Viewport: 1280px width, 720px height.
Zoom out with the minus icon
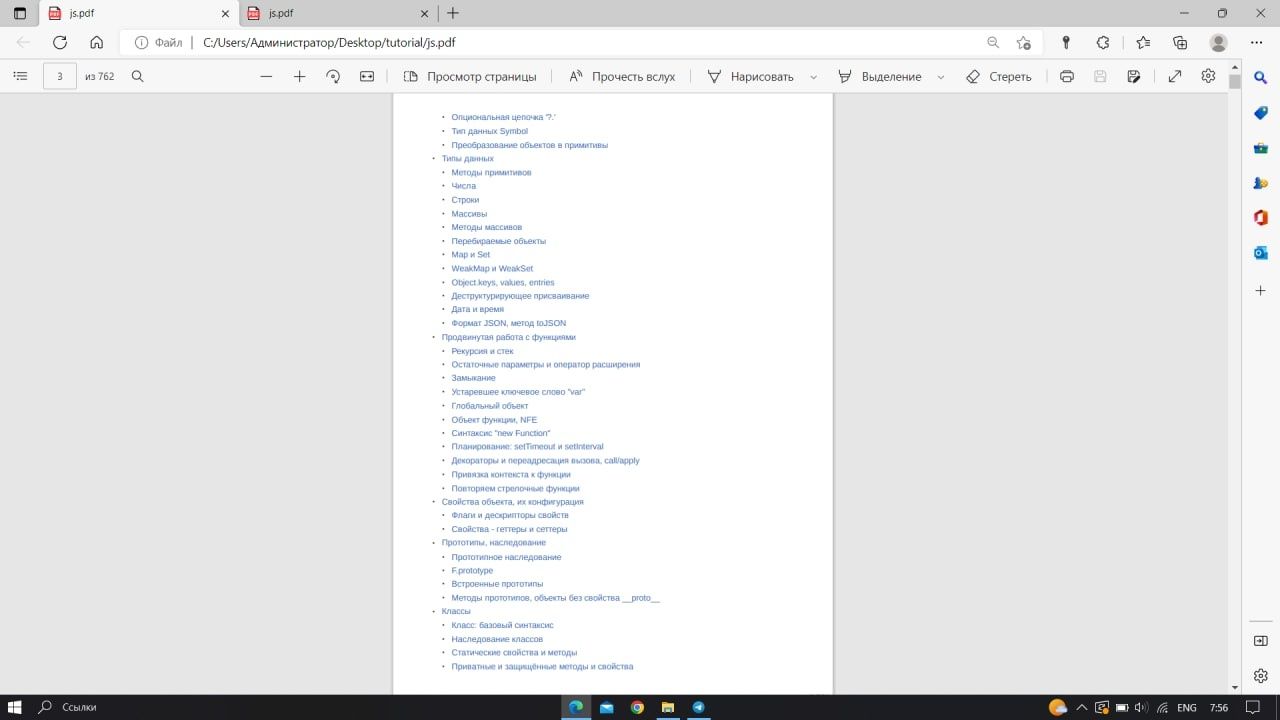pos(266,76)
